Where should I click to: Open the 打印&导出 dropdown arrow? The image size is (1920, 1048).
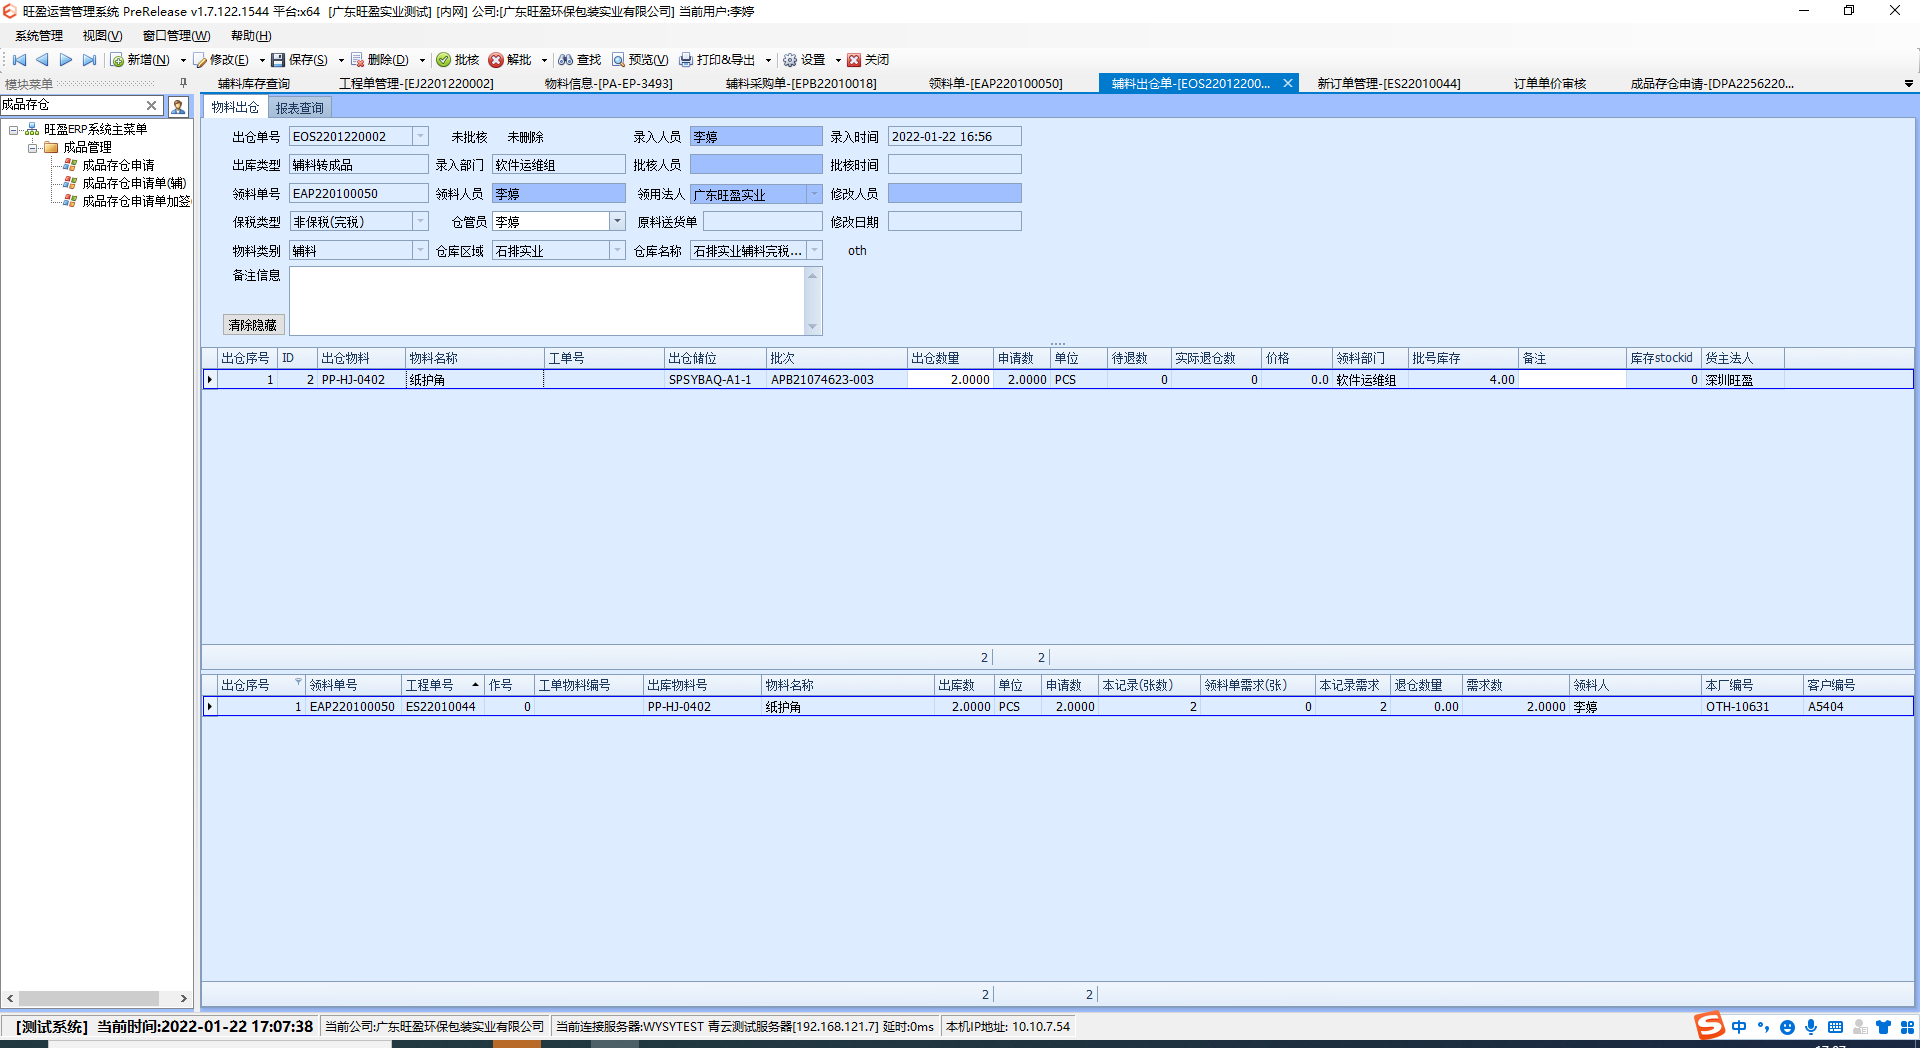(x=768, y=60)
